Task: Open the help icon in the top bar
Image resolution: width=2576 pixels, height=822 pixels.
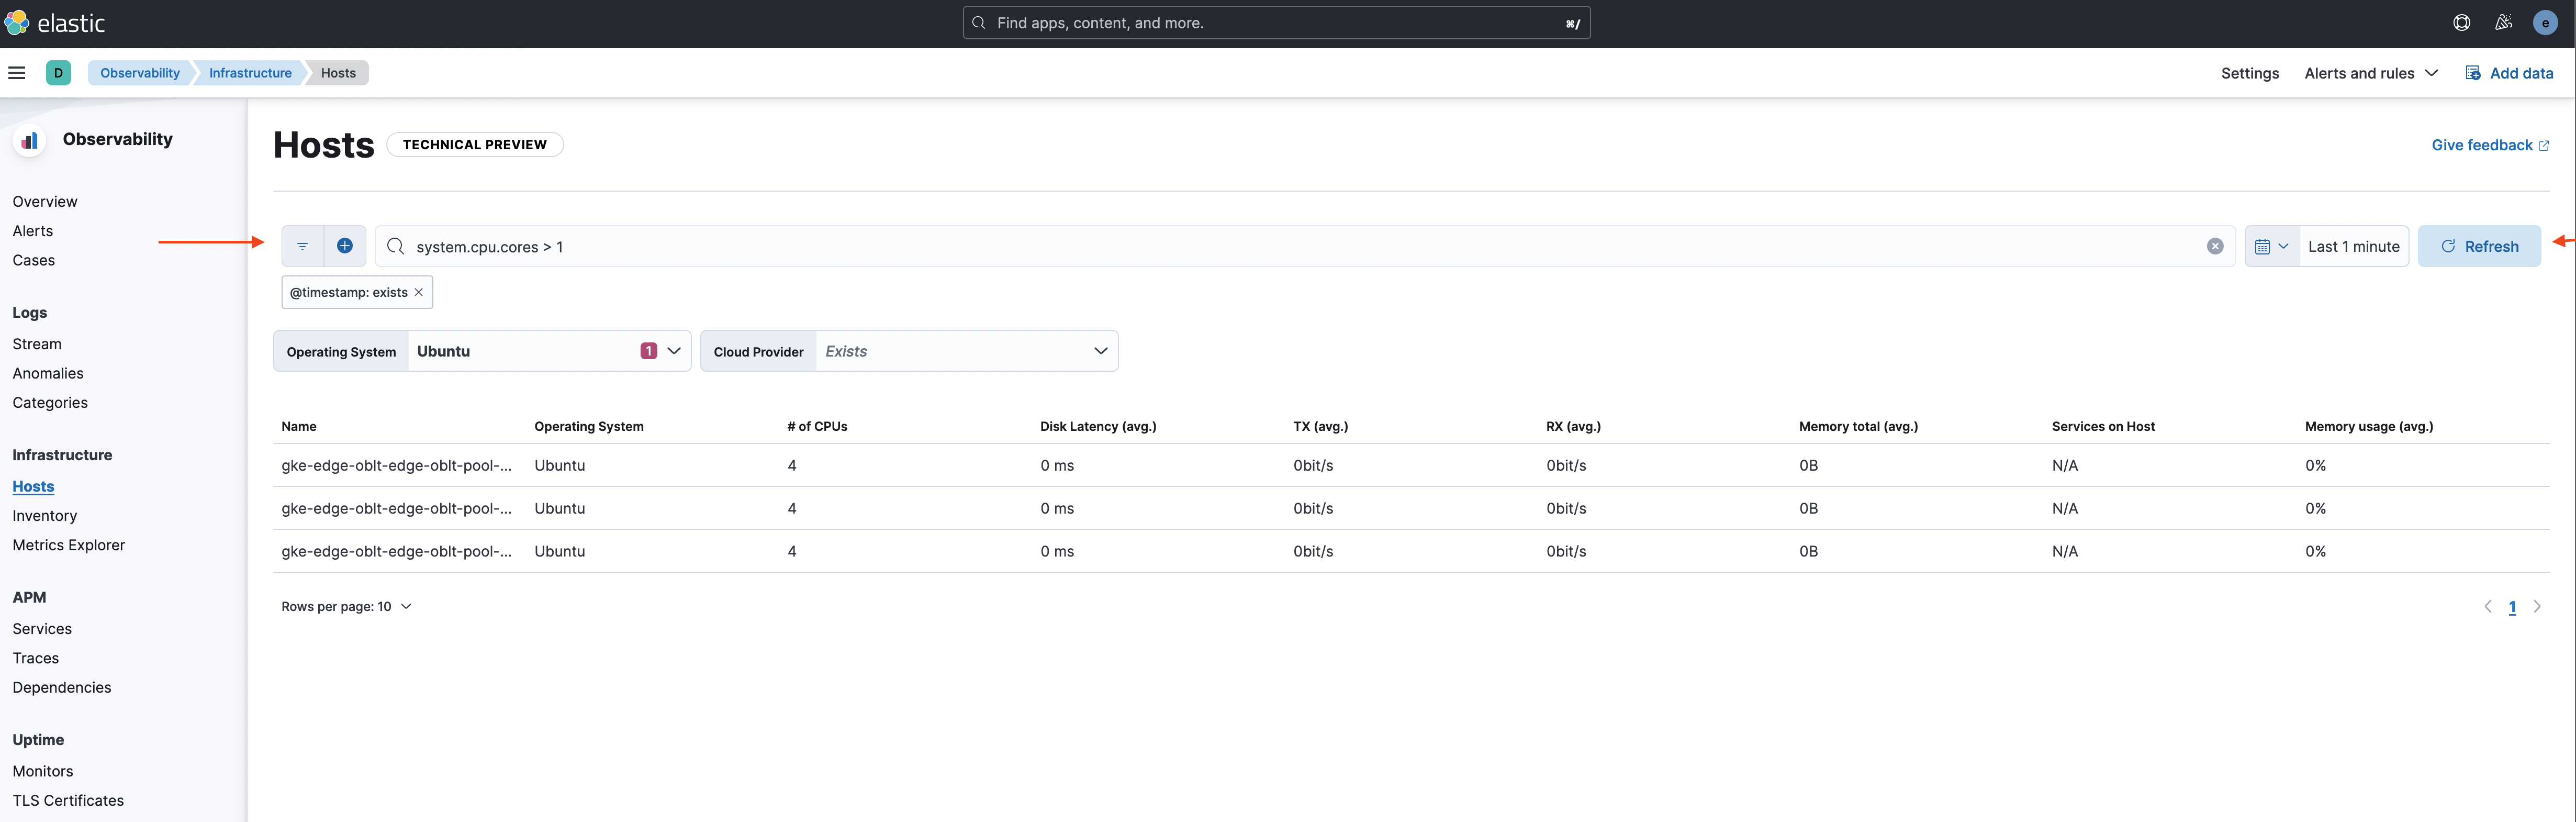Action: pyautogui.click(x=2462, y=22)
